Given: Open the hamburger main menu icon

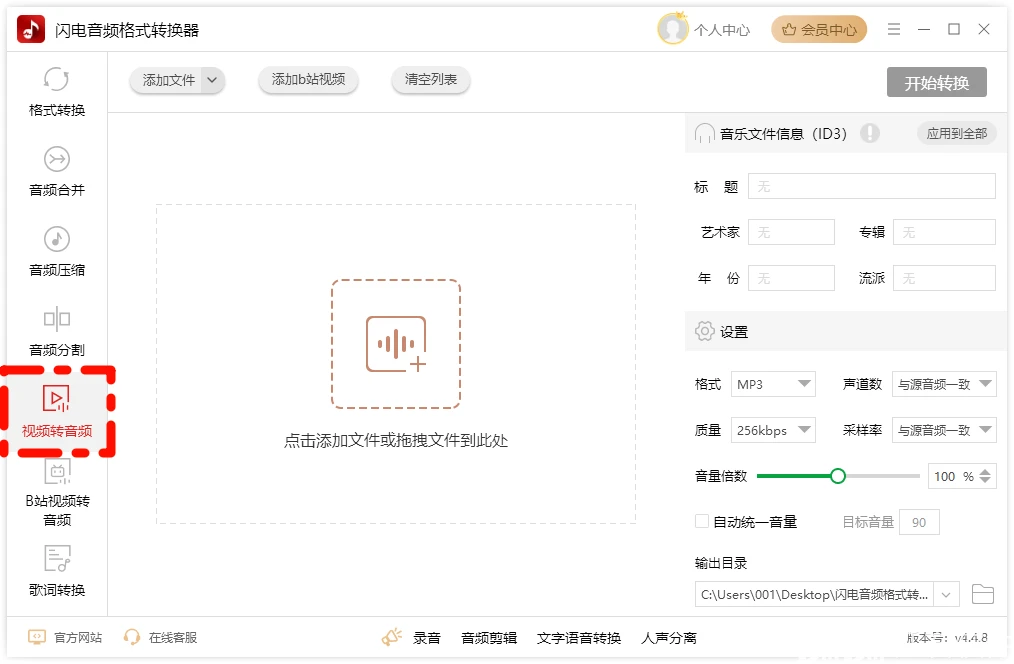Looking at the screenshot, I should (x=894, y=29).
